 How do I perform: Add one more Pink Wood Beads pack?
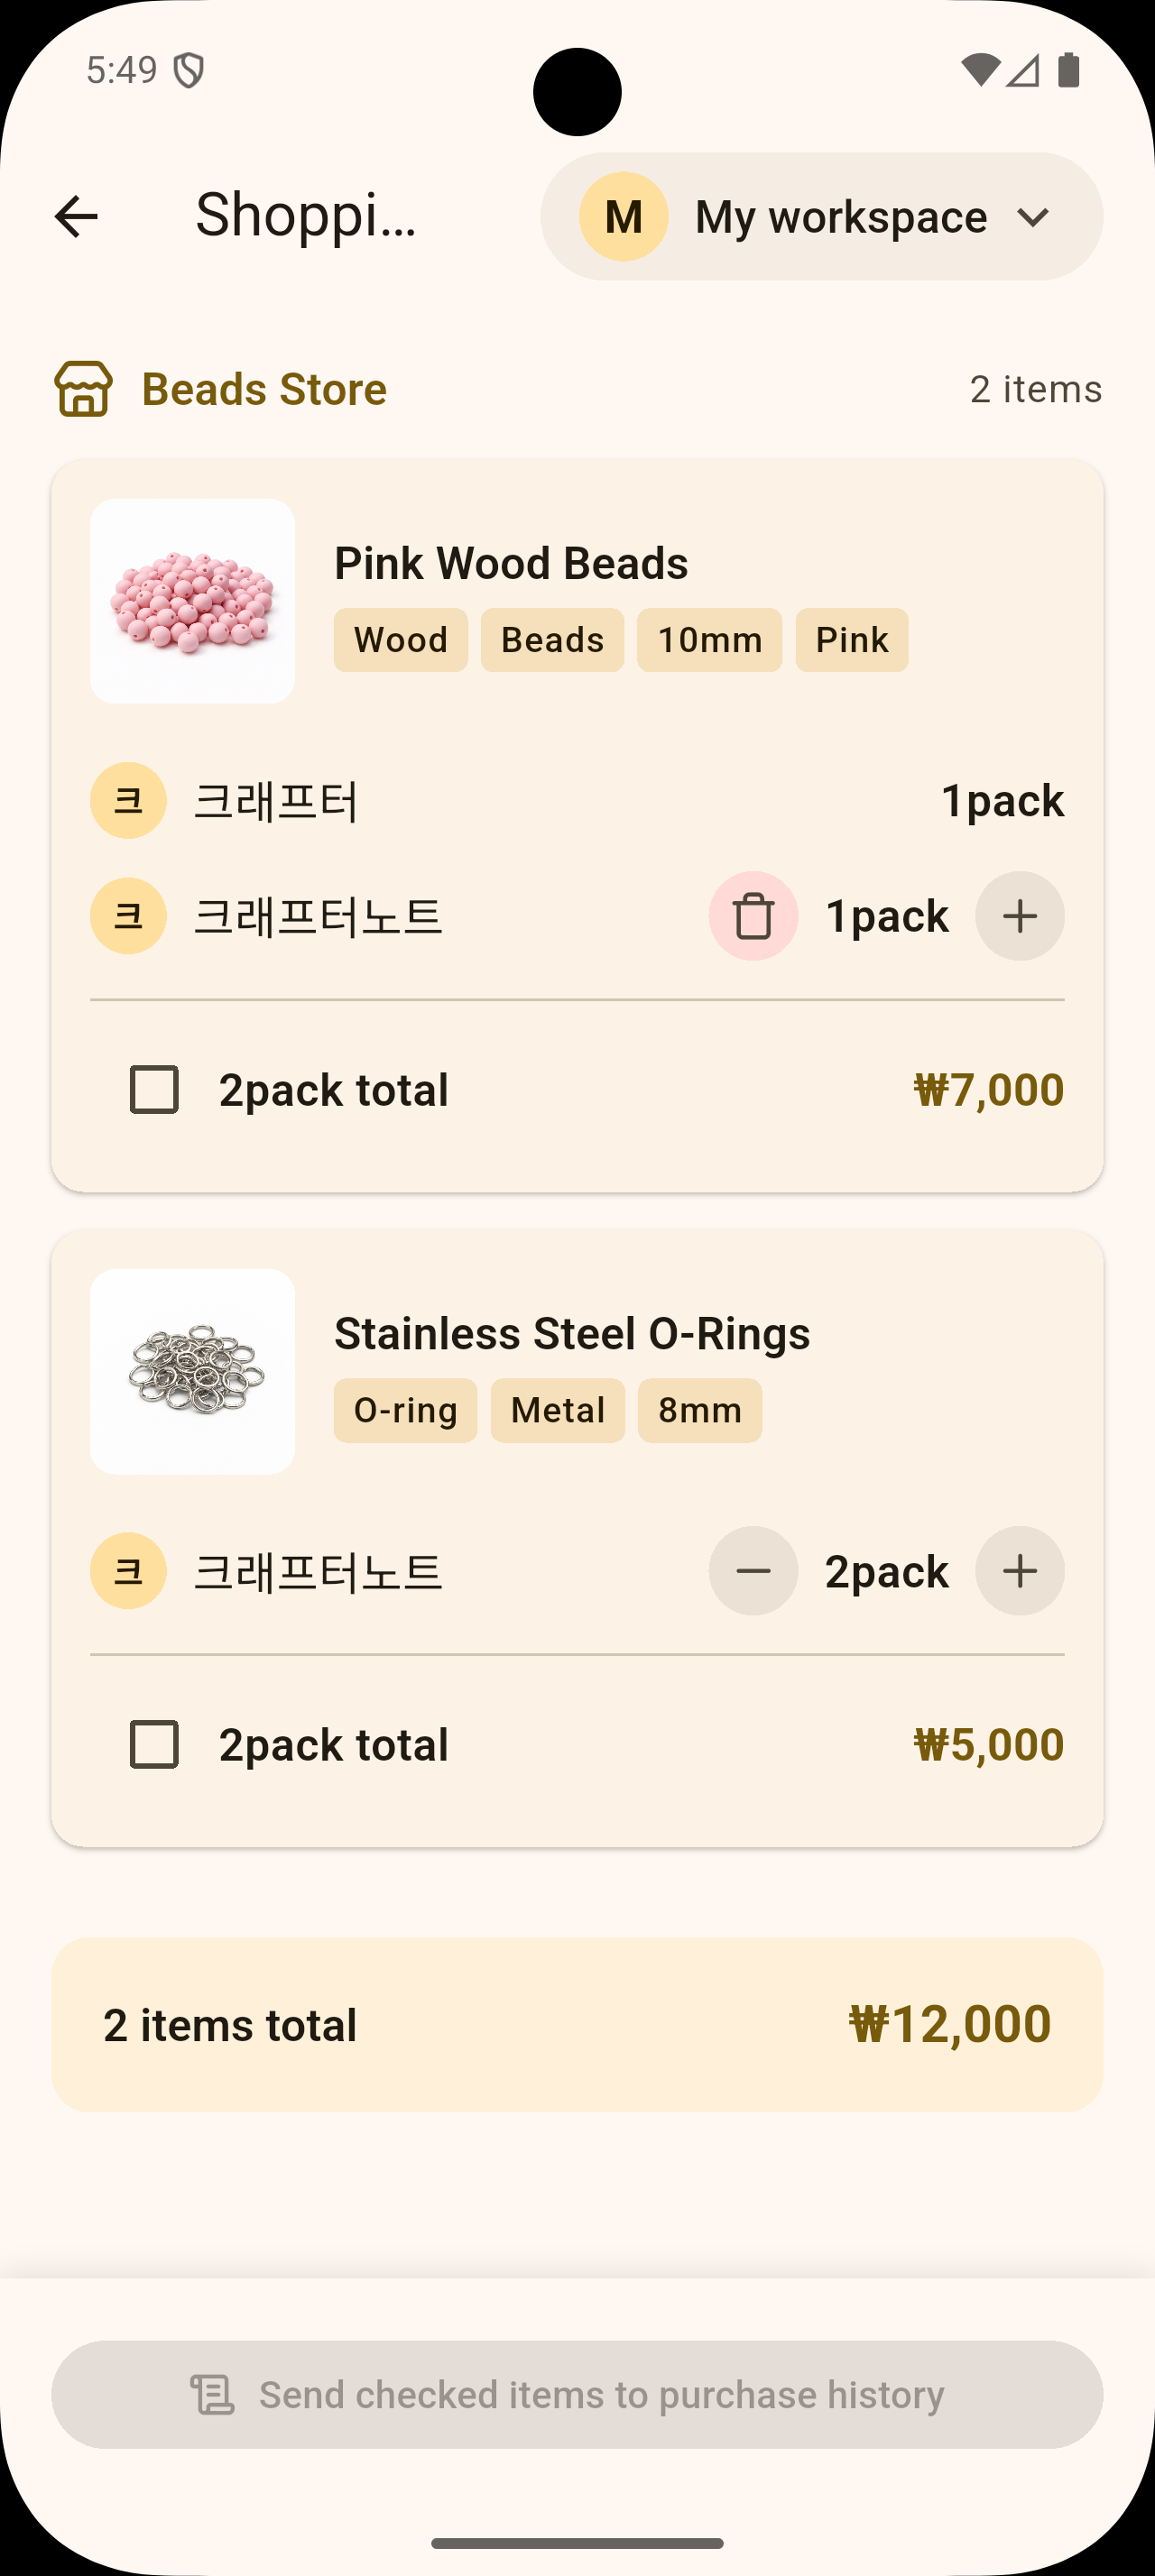click(1019, 916)
